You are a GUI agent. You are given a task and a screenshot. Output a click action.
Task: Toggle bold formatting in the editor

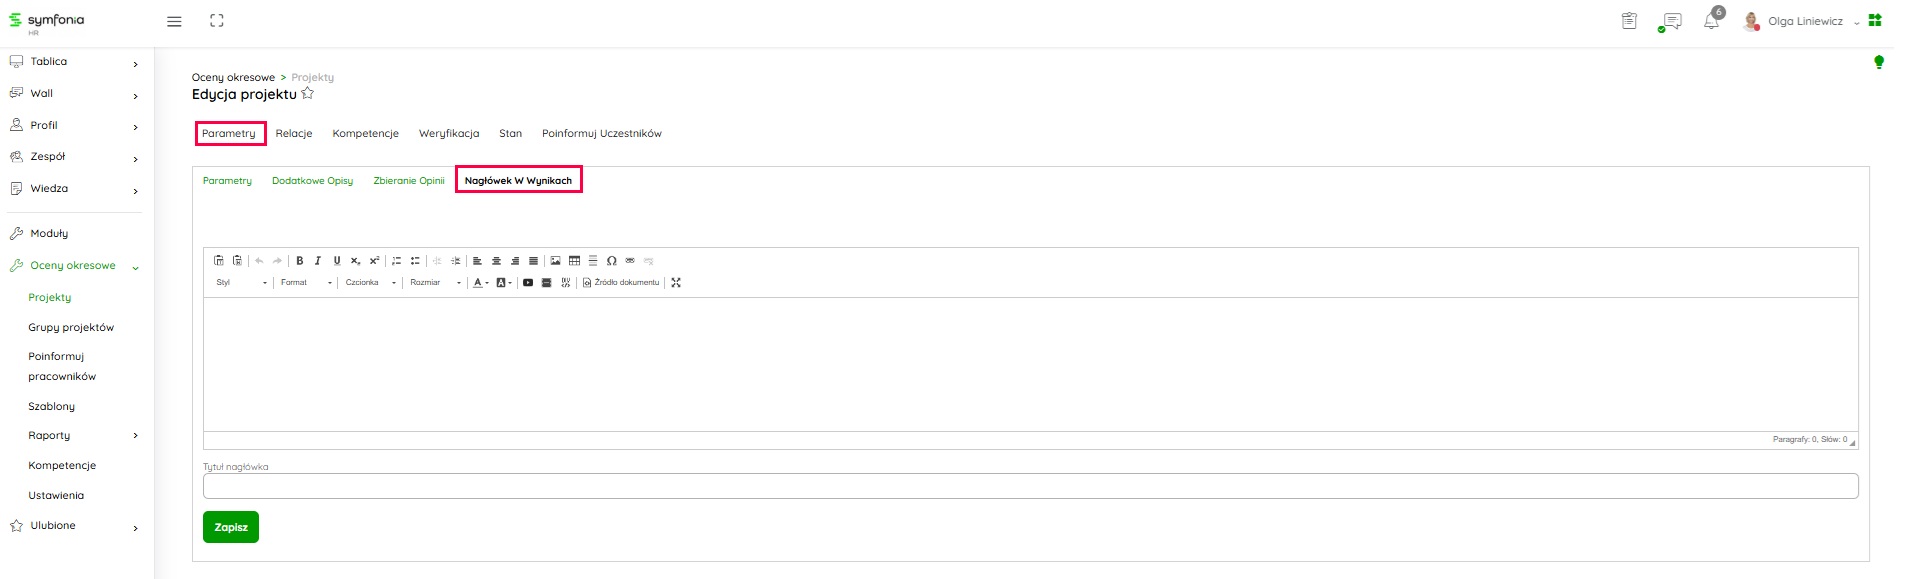coord(299,261)
